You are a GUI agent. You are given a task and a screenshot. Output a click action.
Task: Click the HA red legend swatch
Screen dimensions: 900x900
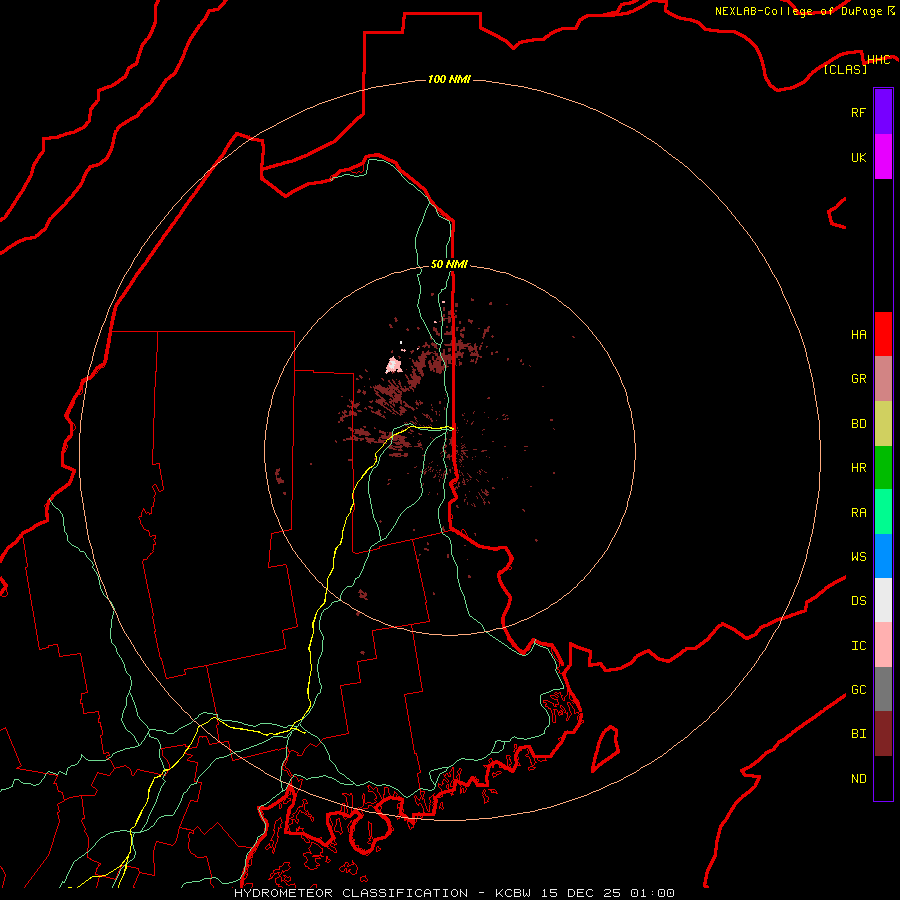[x=883, y=334]
